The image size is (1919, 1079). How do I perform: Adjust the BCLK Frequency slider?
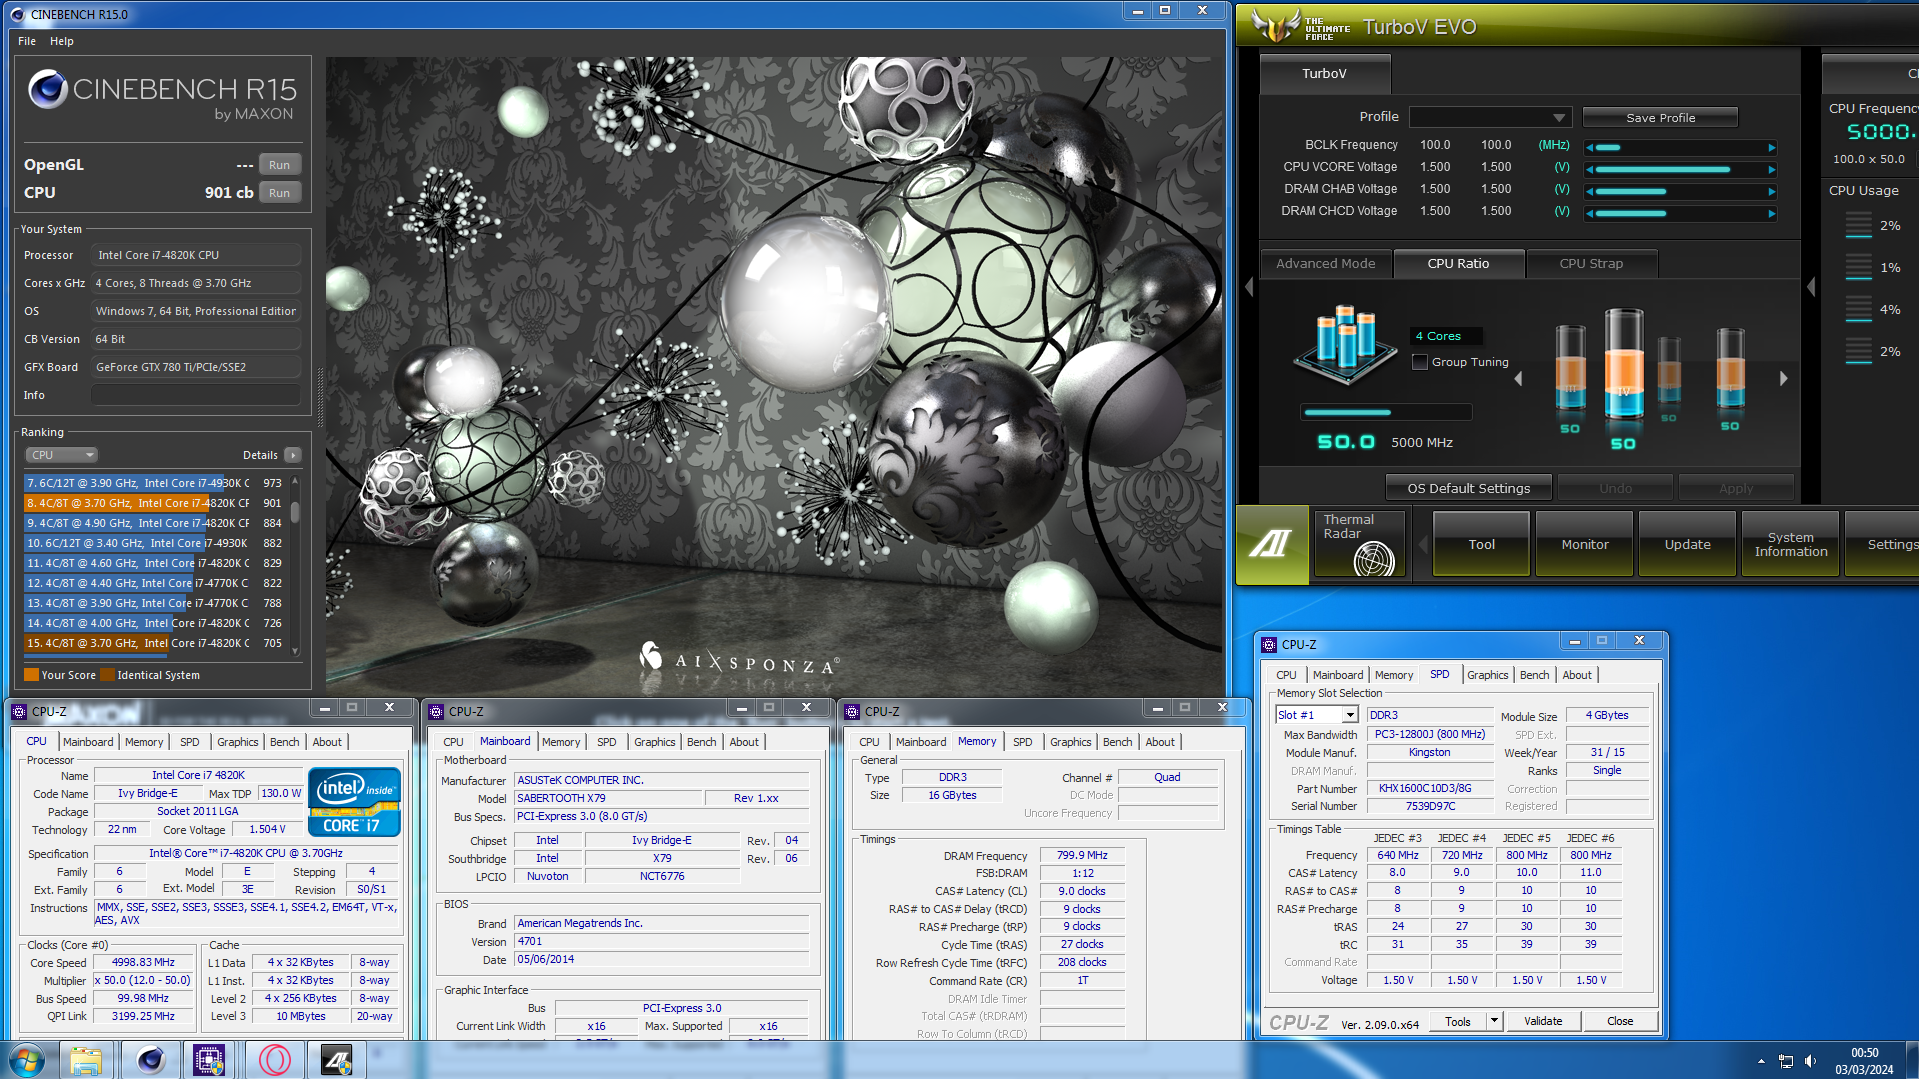(x=1680, y=147)
